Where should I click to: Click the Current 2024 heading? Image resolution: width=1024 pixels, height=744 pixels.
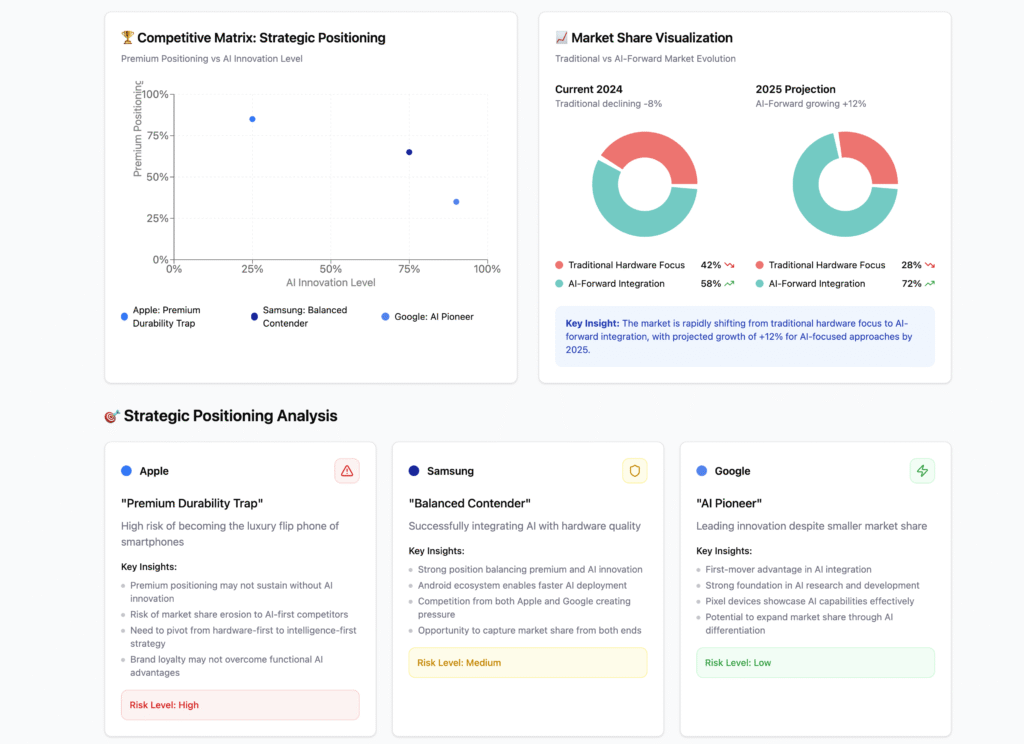point(588,89)
